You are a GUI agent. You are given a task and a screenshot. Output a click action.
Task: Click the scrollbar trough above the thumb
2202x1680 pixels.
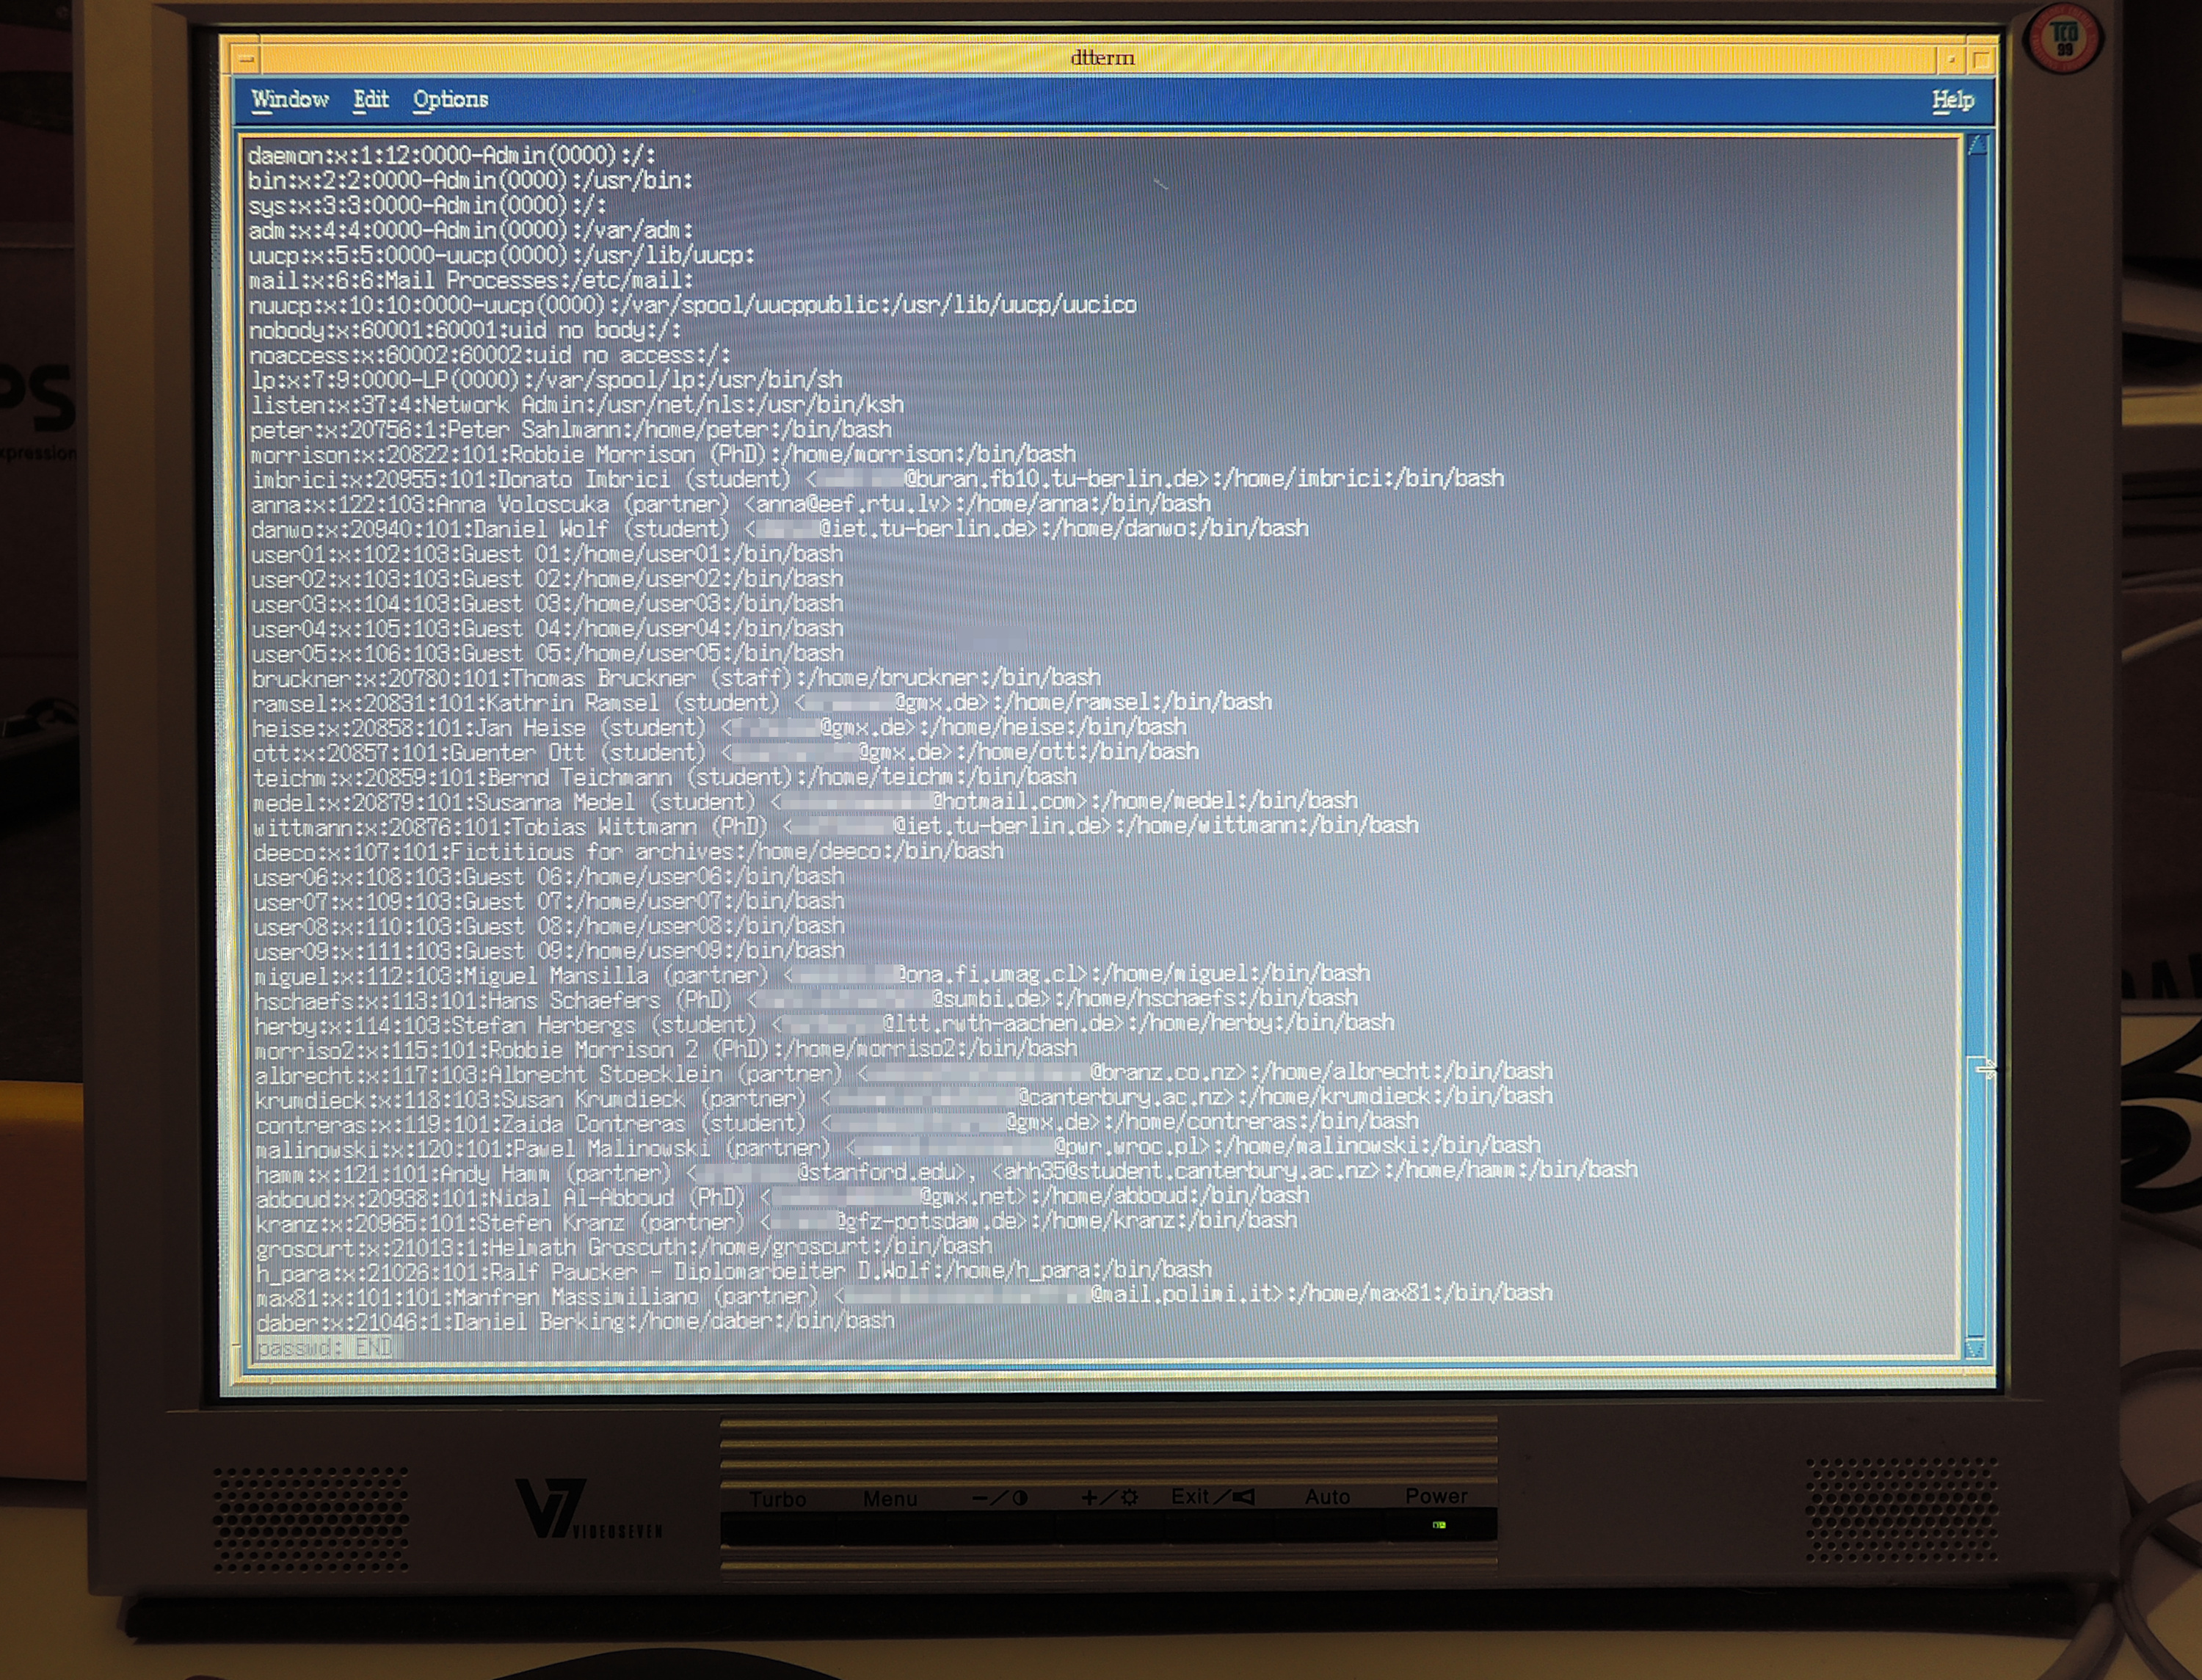1976,600
